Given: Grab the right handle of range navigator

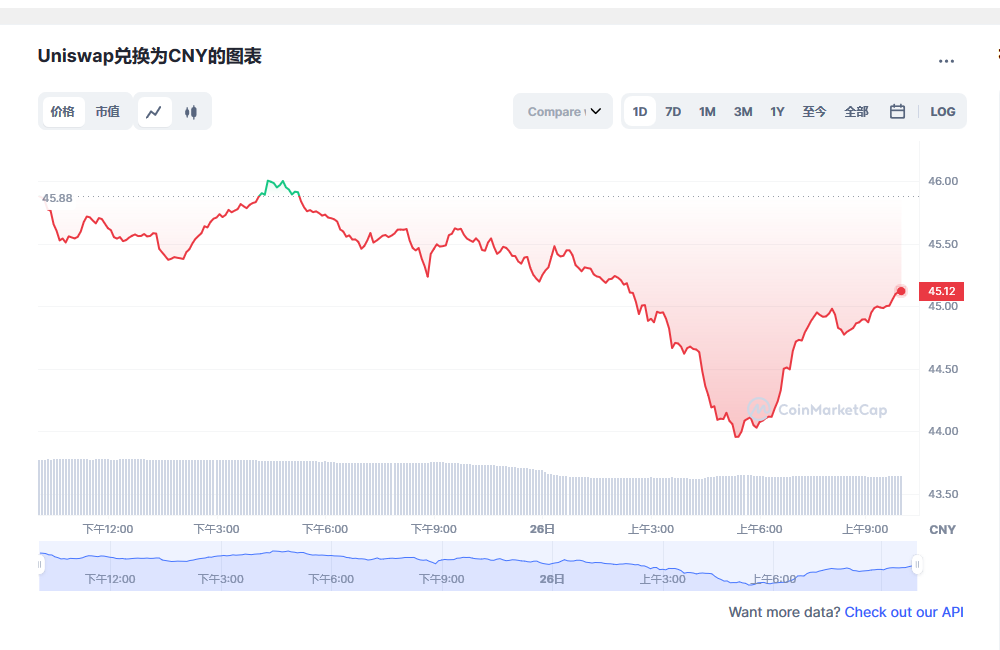Looking at the screenshot, I should point(917,565).
